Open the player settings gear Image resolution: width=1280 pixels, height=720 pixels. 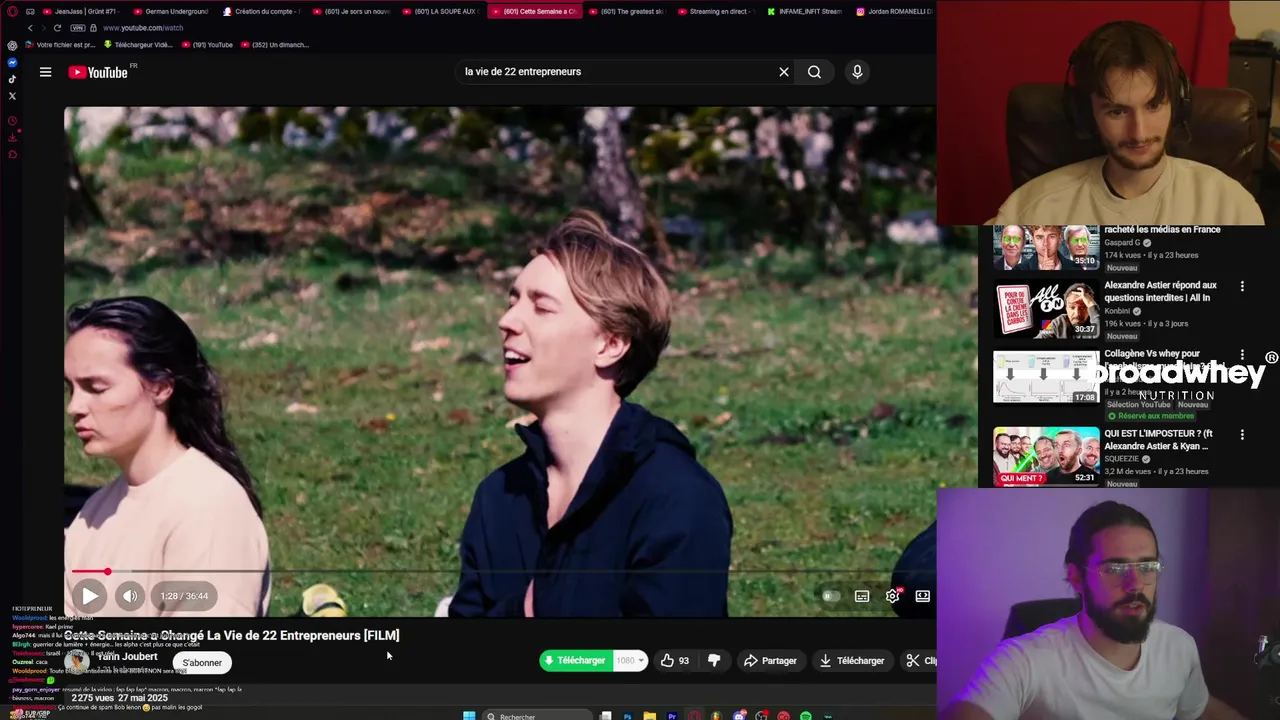pos(893,596)
